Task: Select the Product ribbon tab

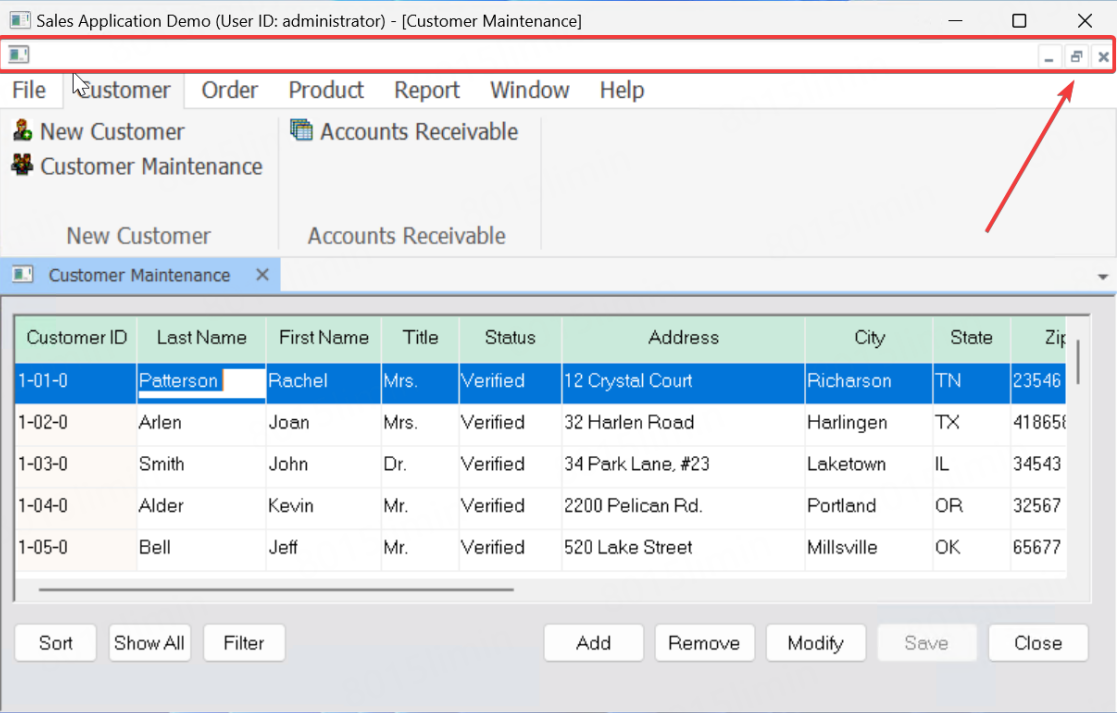Action: pos(326,90)
